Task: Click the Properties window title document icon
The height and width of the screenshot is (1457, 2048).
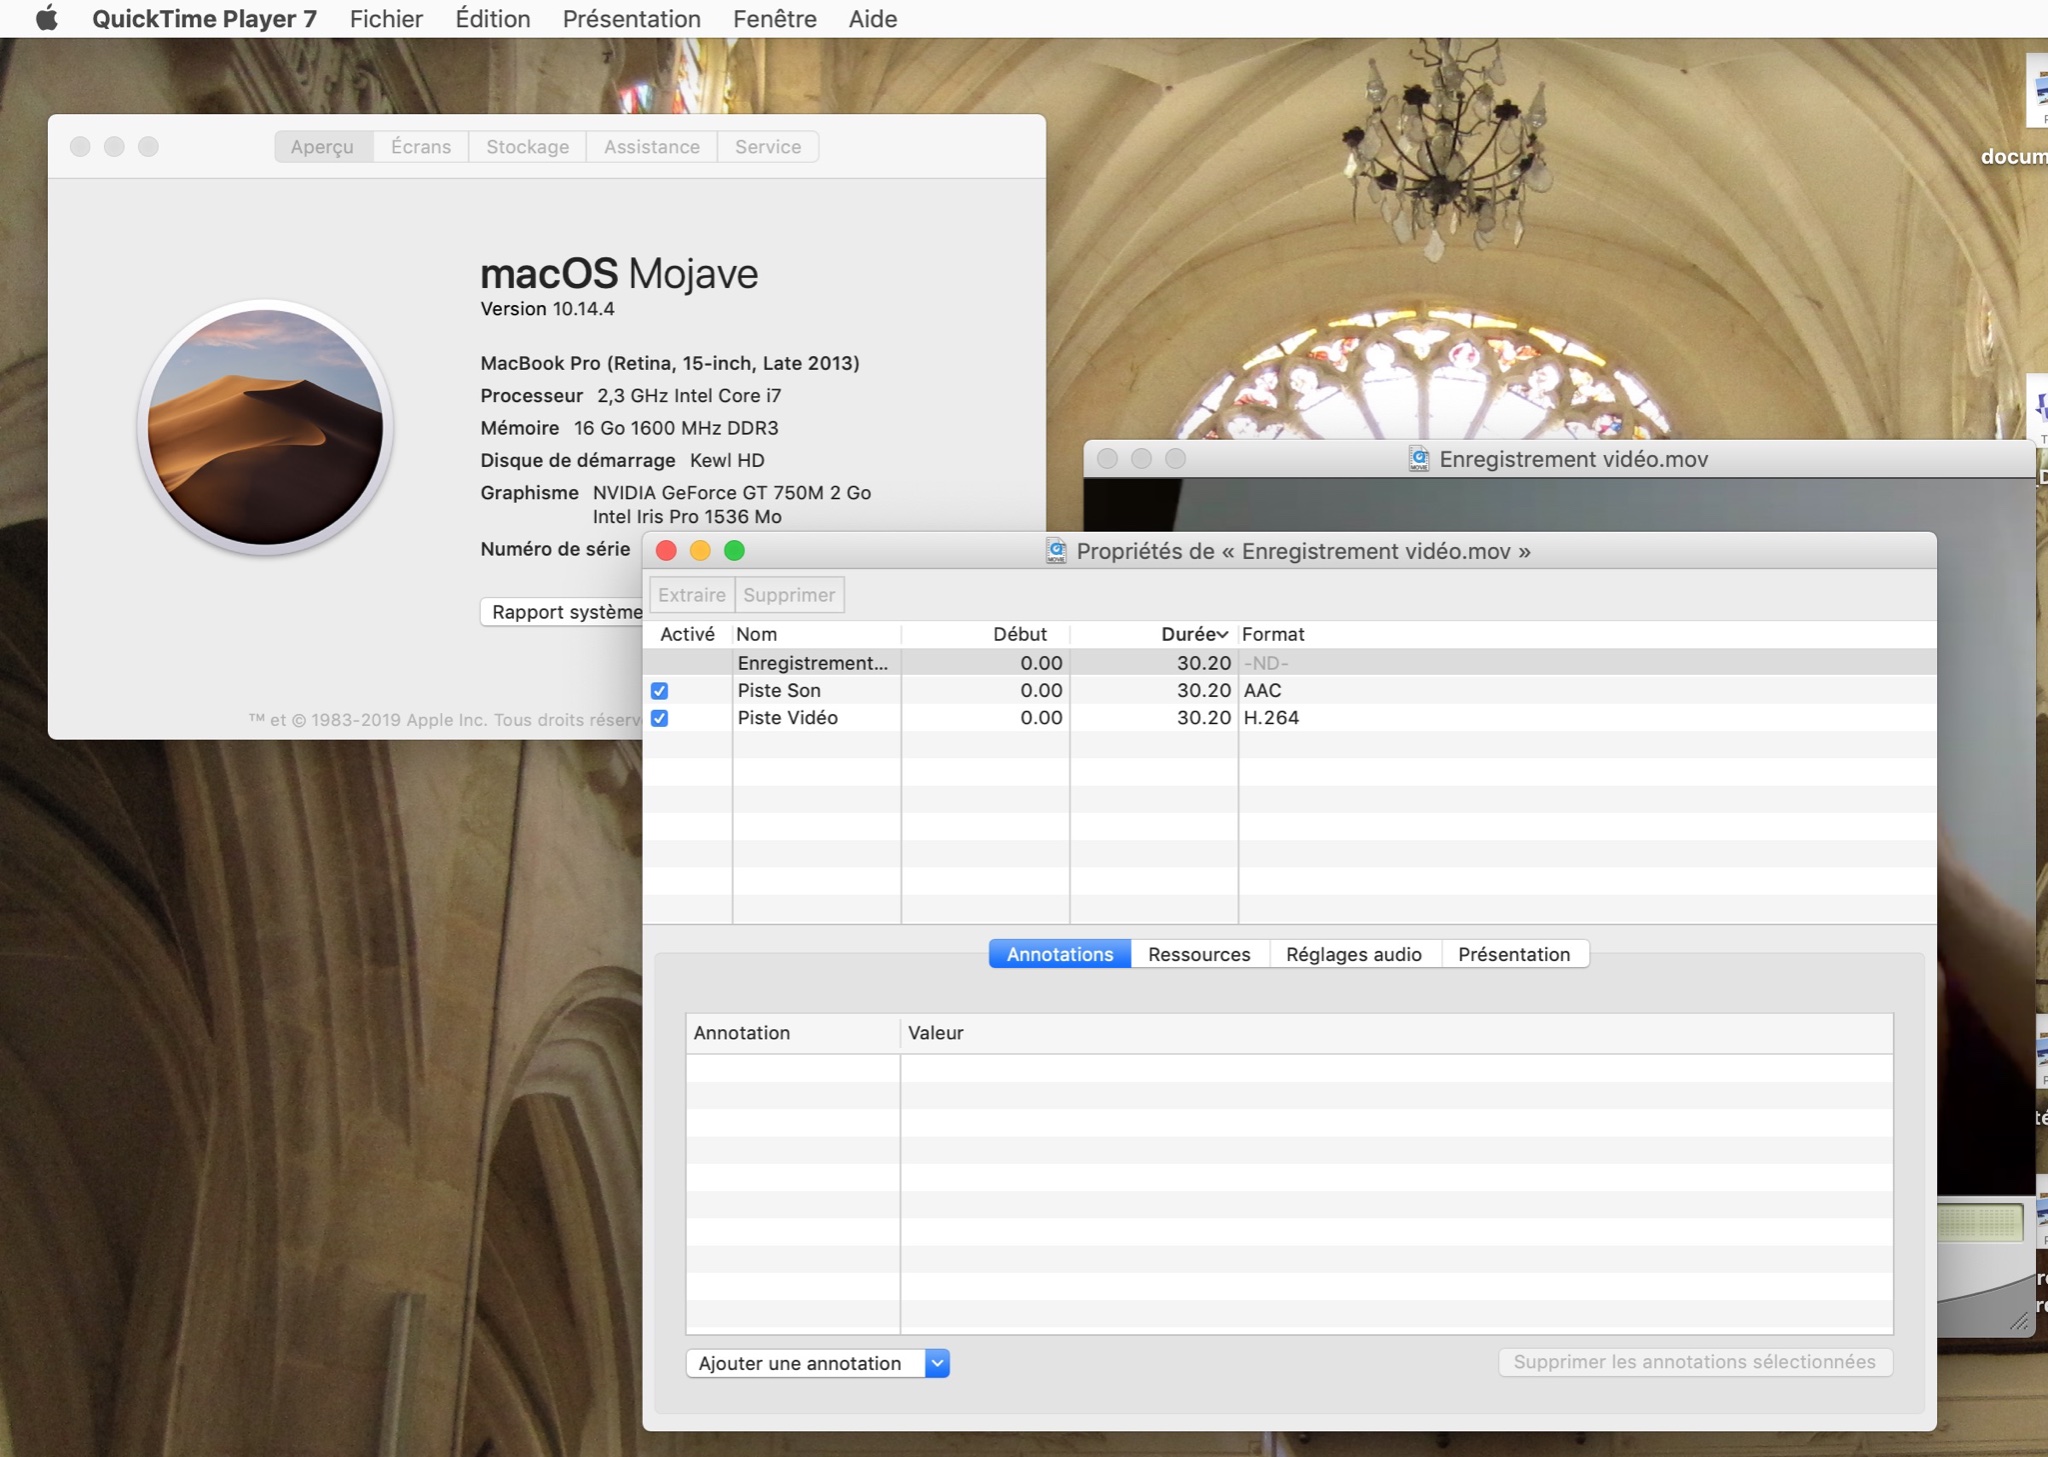Action: 1055,551
